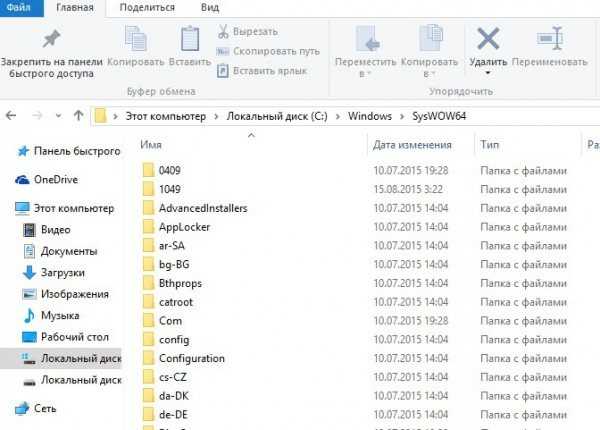Go back with the left arrow

(x=11, y=115)
